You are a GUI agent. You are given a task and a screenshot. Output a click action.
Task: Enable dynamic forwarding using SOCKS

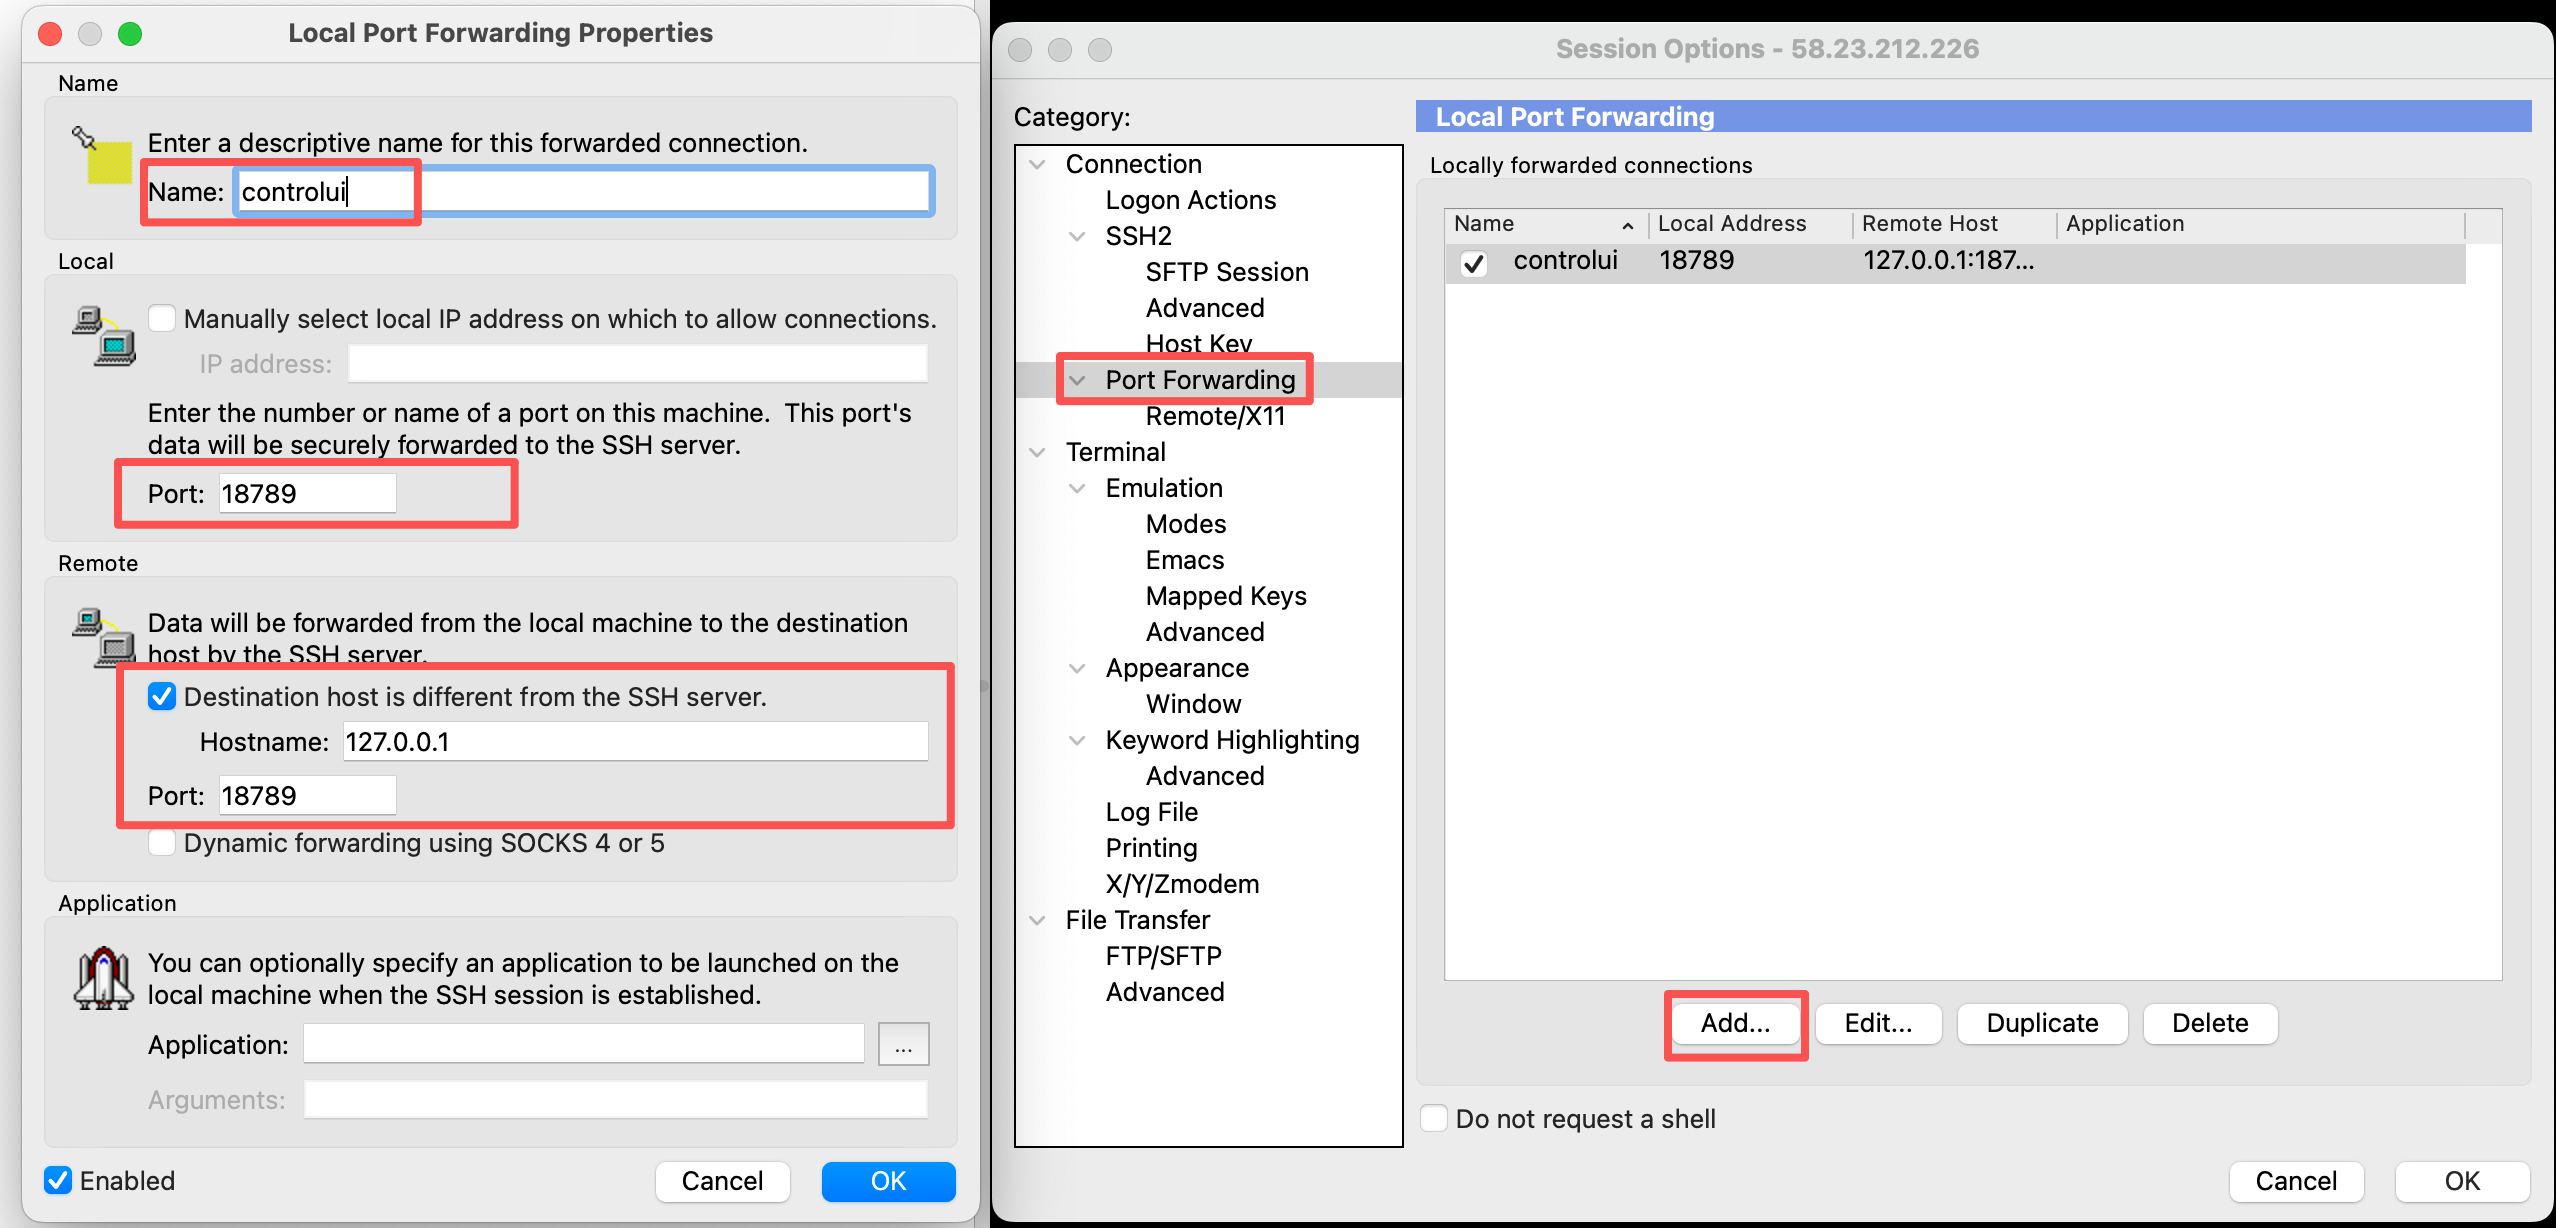[x=162, y=843]
